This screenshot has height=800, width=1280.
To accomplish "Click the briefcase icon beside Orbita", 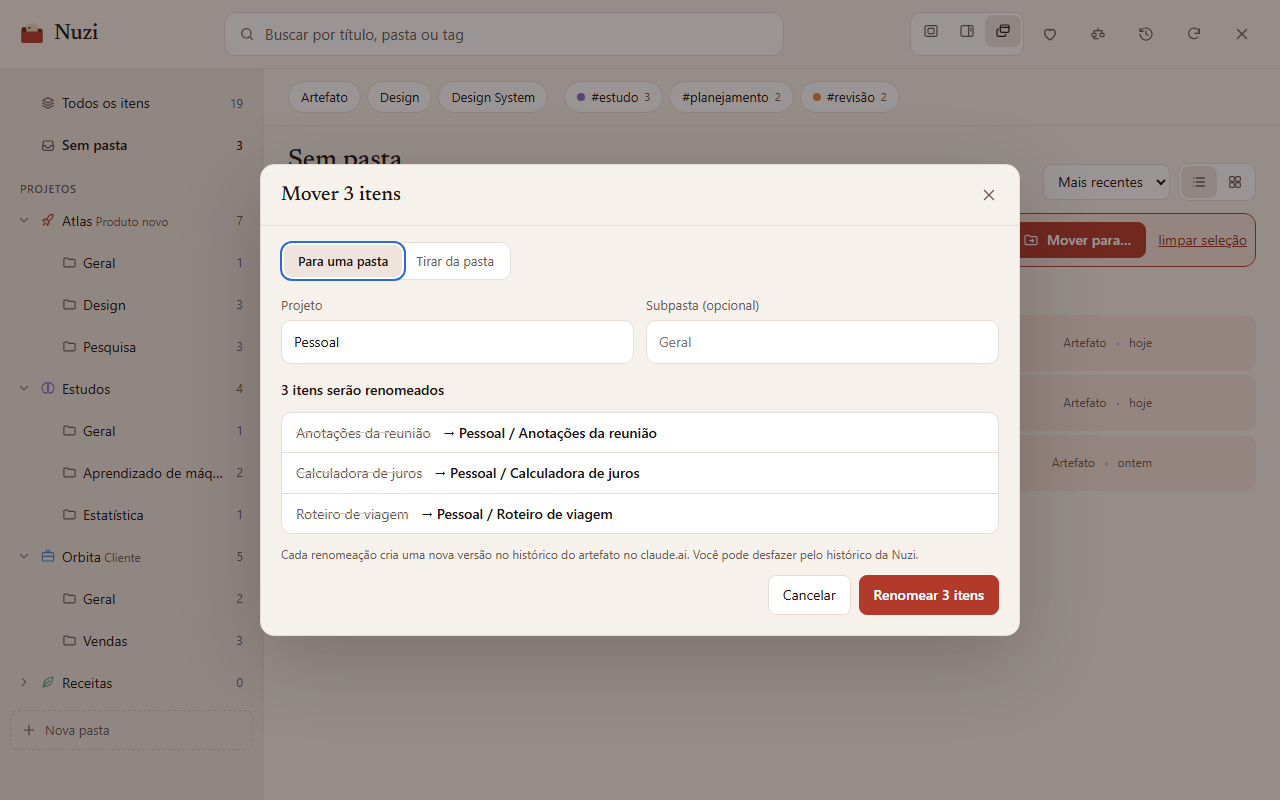I will click(48, 557).
